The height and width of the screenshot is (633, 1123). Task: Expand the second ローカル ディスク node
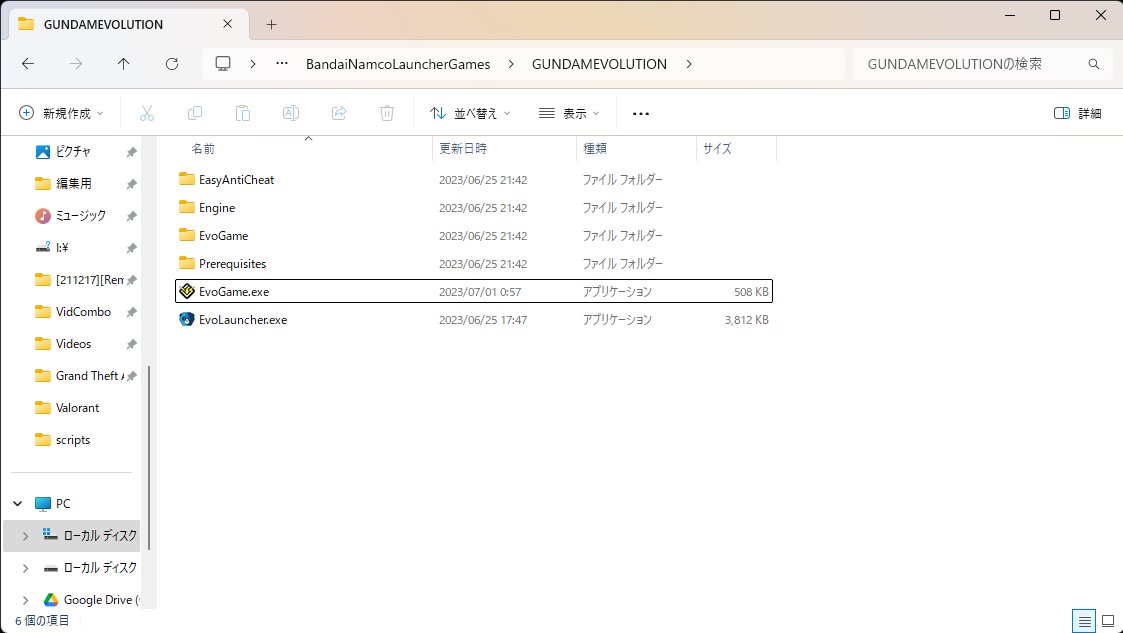(25, 568)
